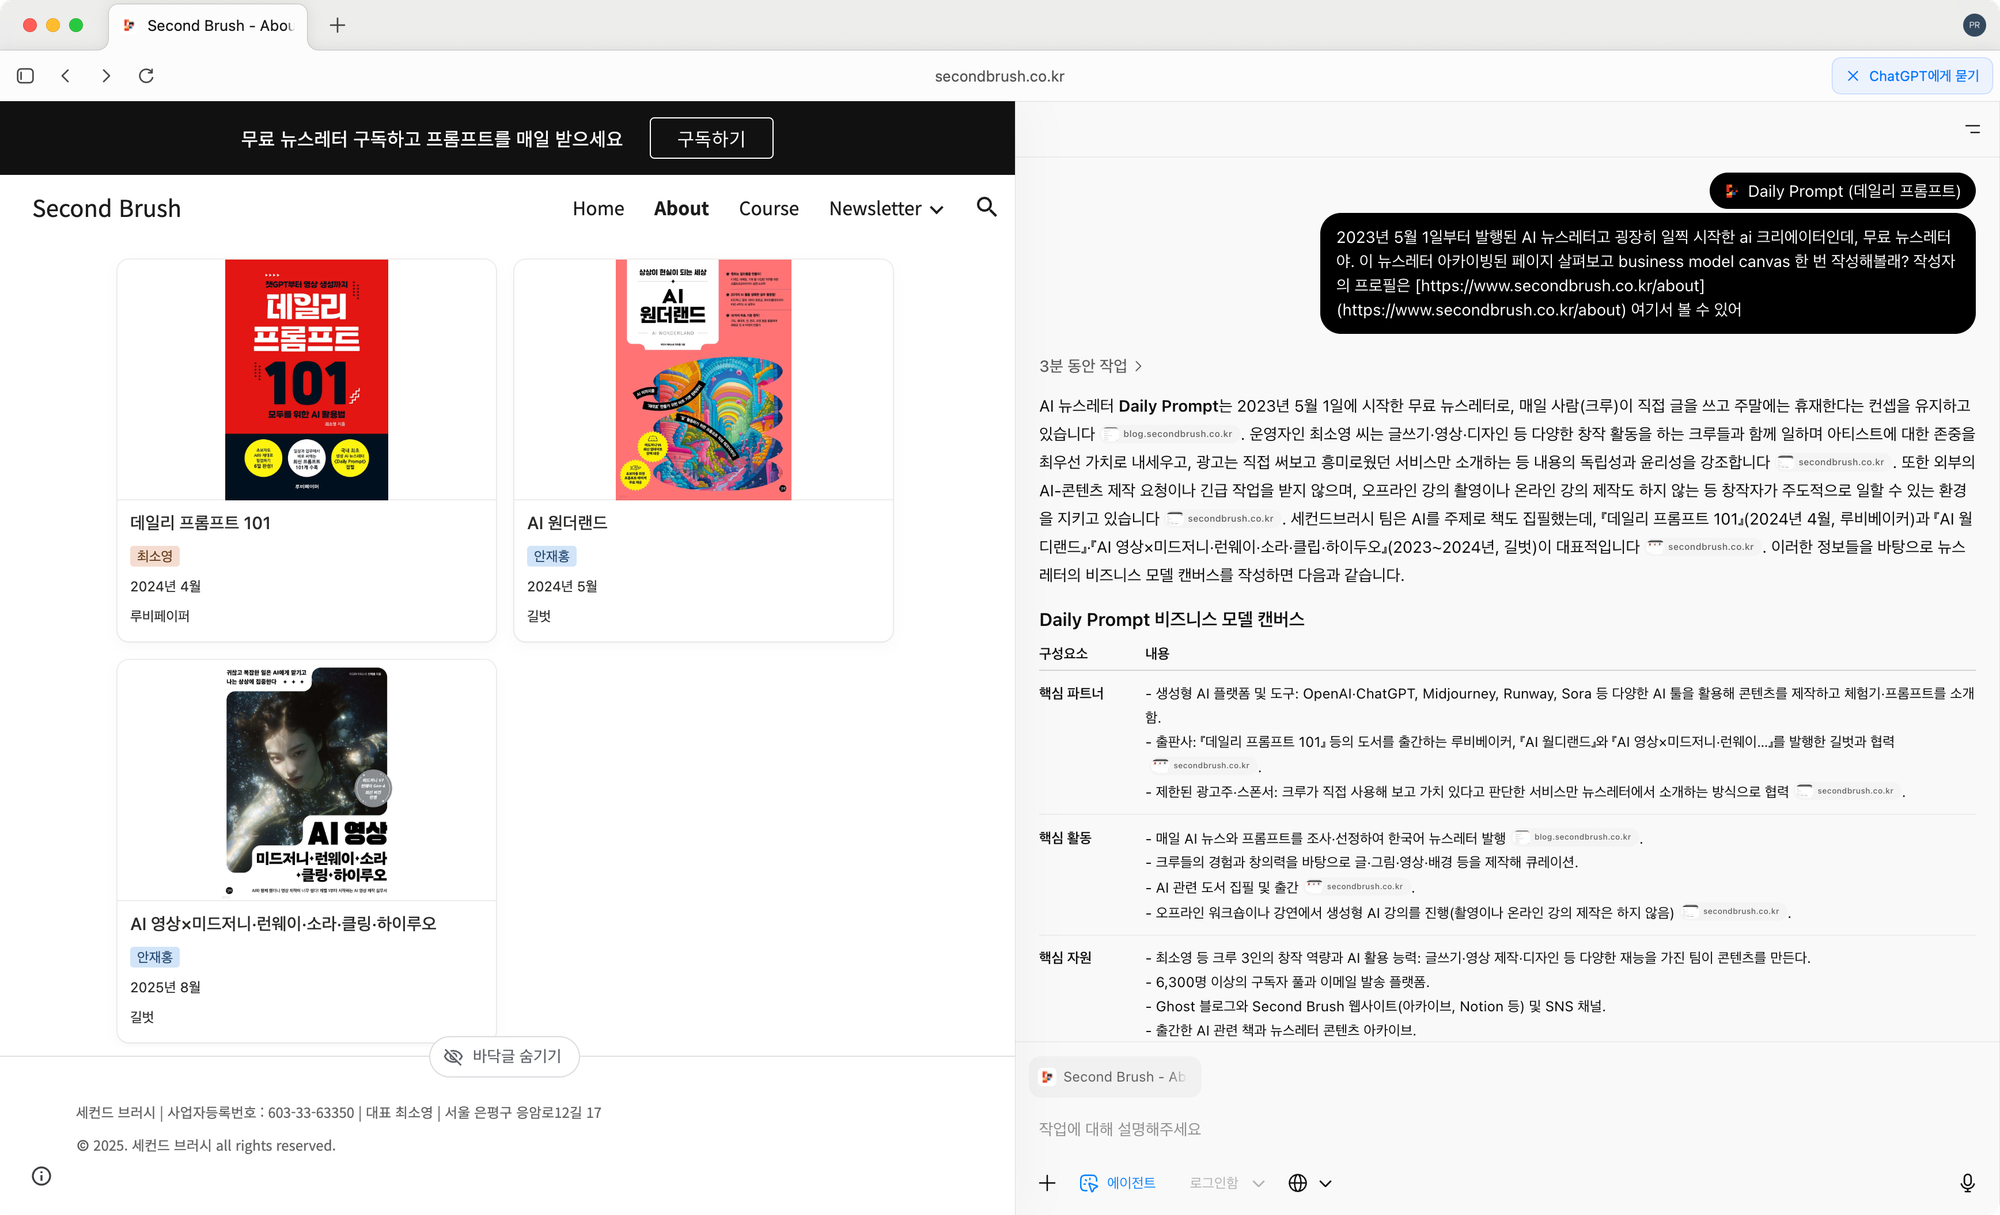Click the plus attachment icon in chat
Screen dimensions: 2000x1215
(1047, 1183)
